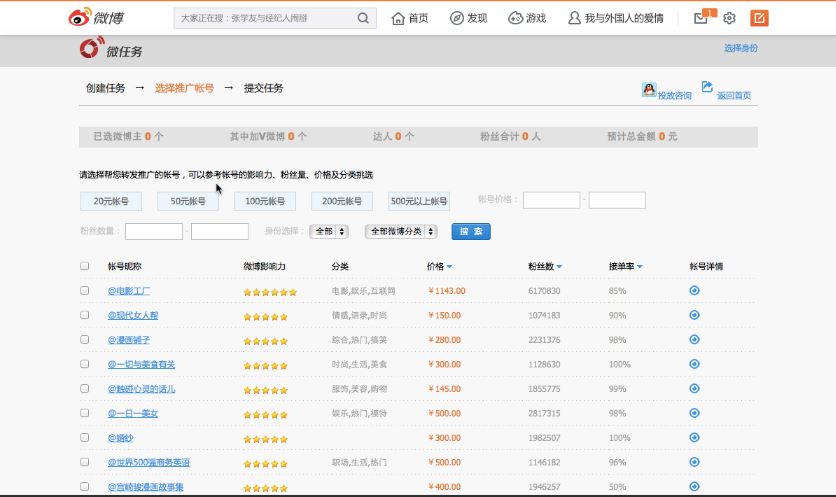
Task: Check the box for @触碰心灵的话儿
Action: pyautogui.click(x=84, y=388)
